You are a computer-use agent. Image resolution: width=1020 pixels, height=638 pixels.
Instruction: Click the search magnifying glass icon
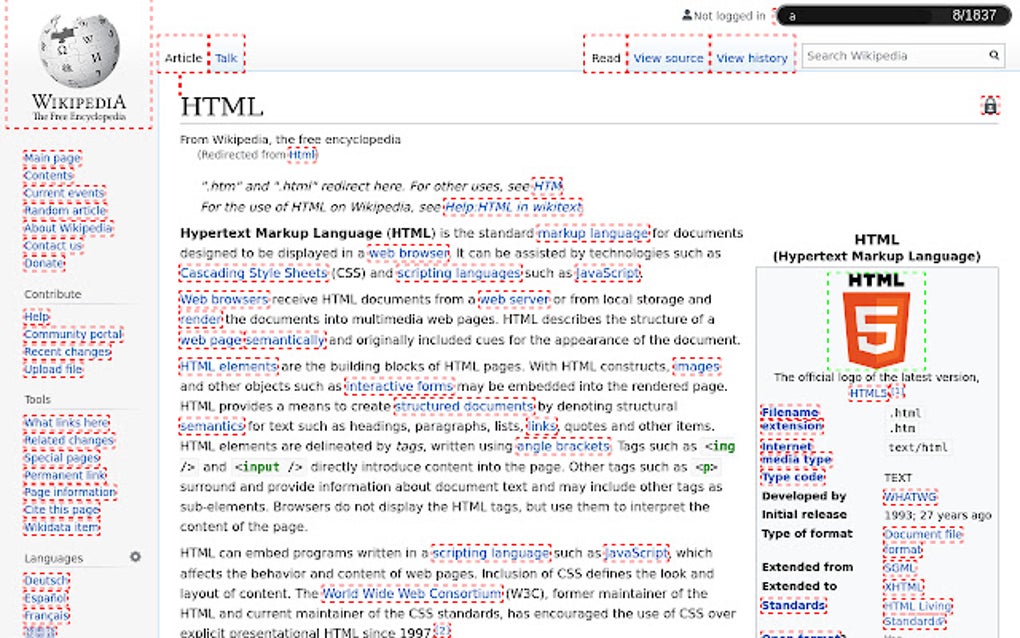(x=994, y=55)
